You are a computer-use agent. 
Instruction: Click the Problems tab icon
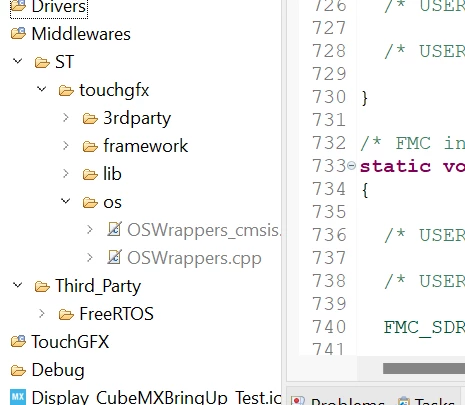click(298, 401)
